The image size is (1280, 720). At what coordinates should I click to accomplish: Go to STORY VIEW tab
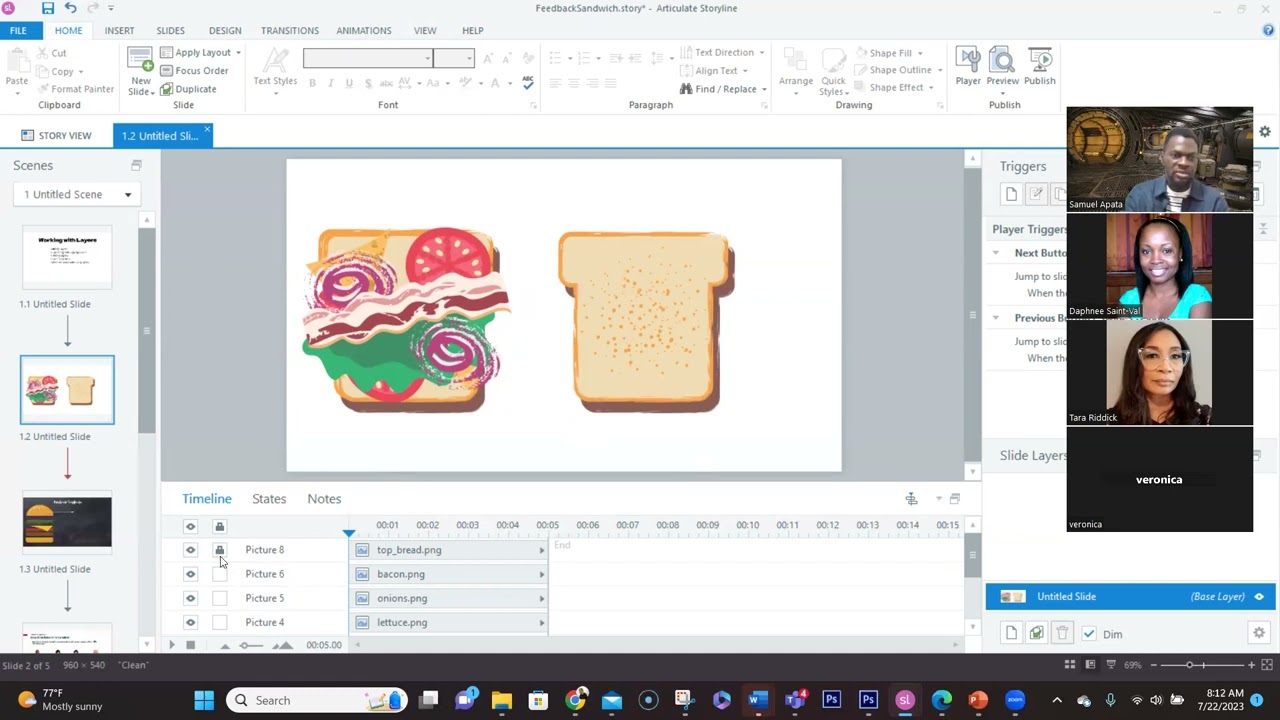click(x=56, y=135)
